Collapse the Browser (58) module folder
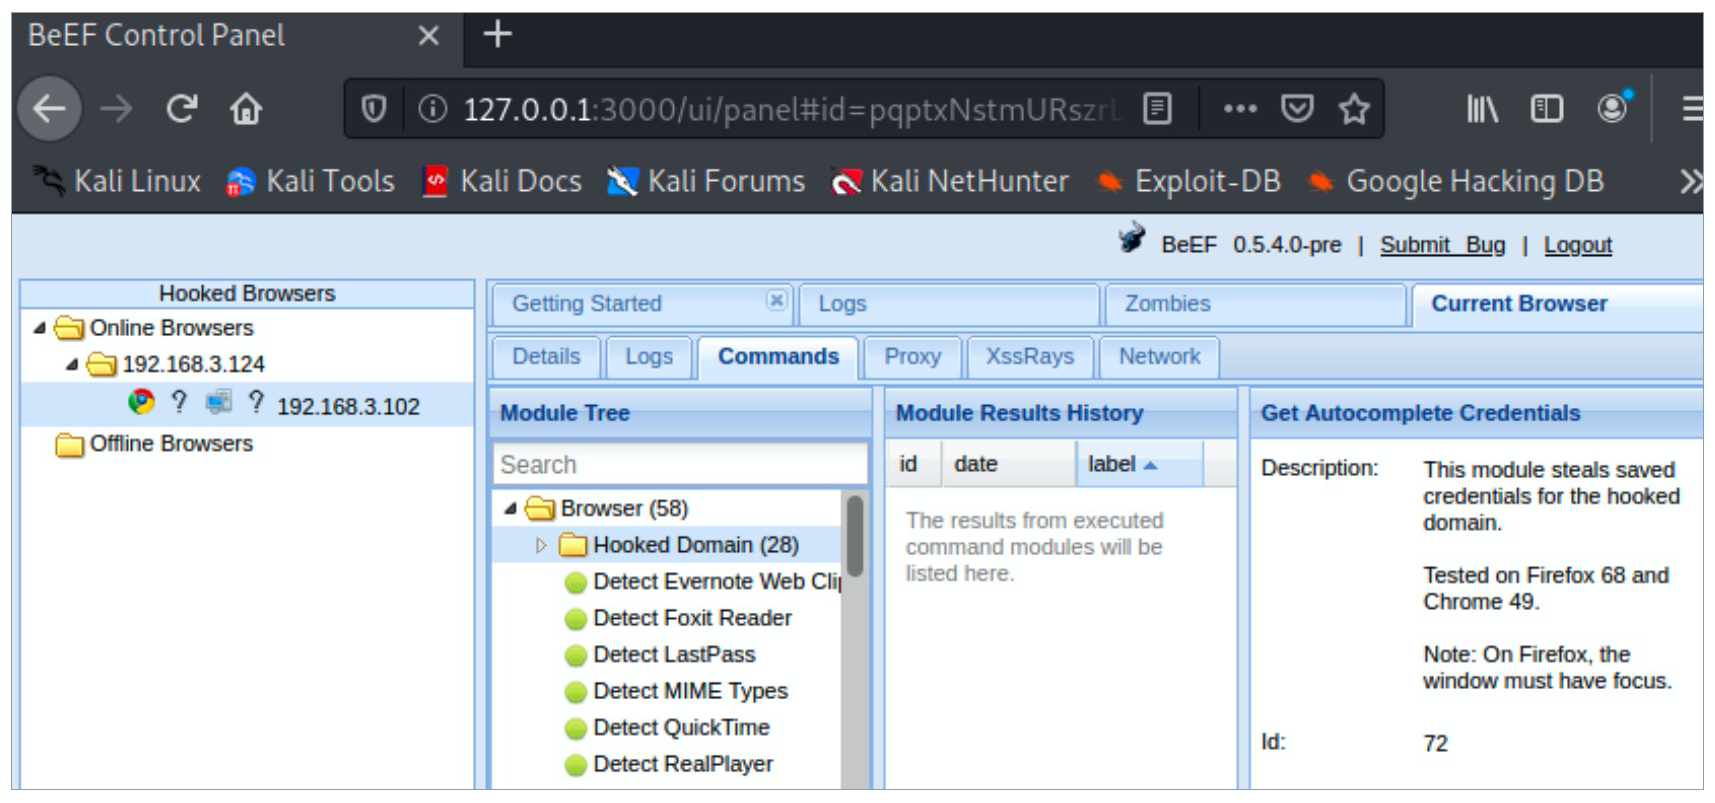Image resolution: width=1715 pixels, height=803 pixels. tap(510, 508)
